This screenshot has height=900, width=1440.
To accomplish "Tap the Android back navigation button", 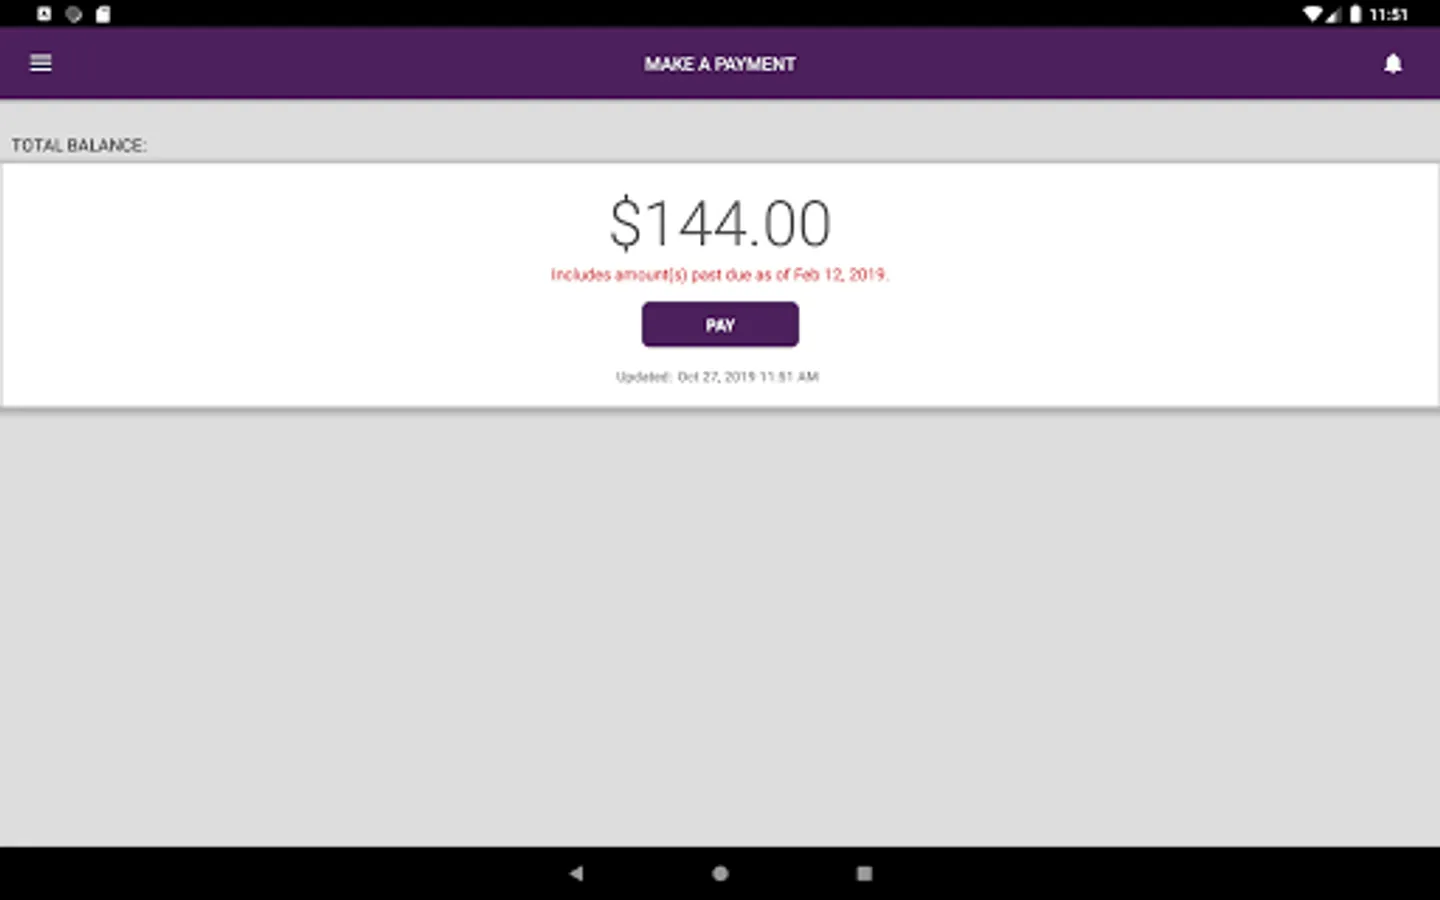I will [x=576, y=873].
